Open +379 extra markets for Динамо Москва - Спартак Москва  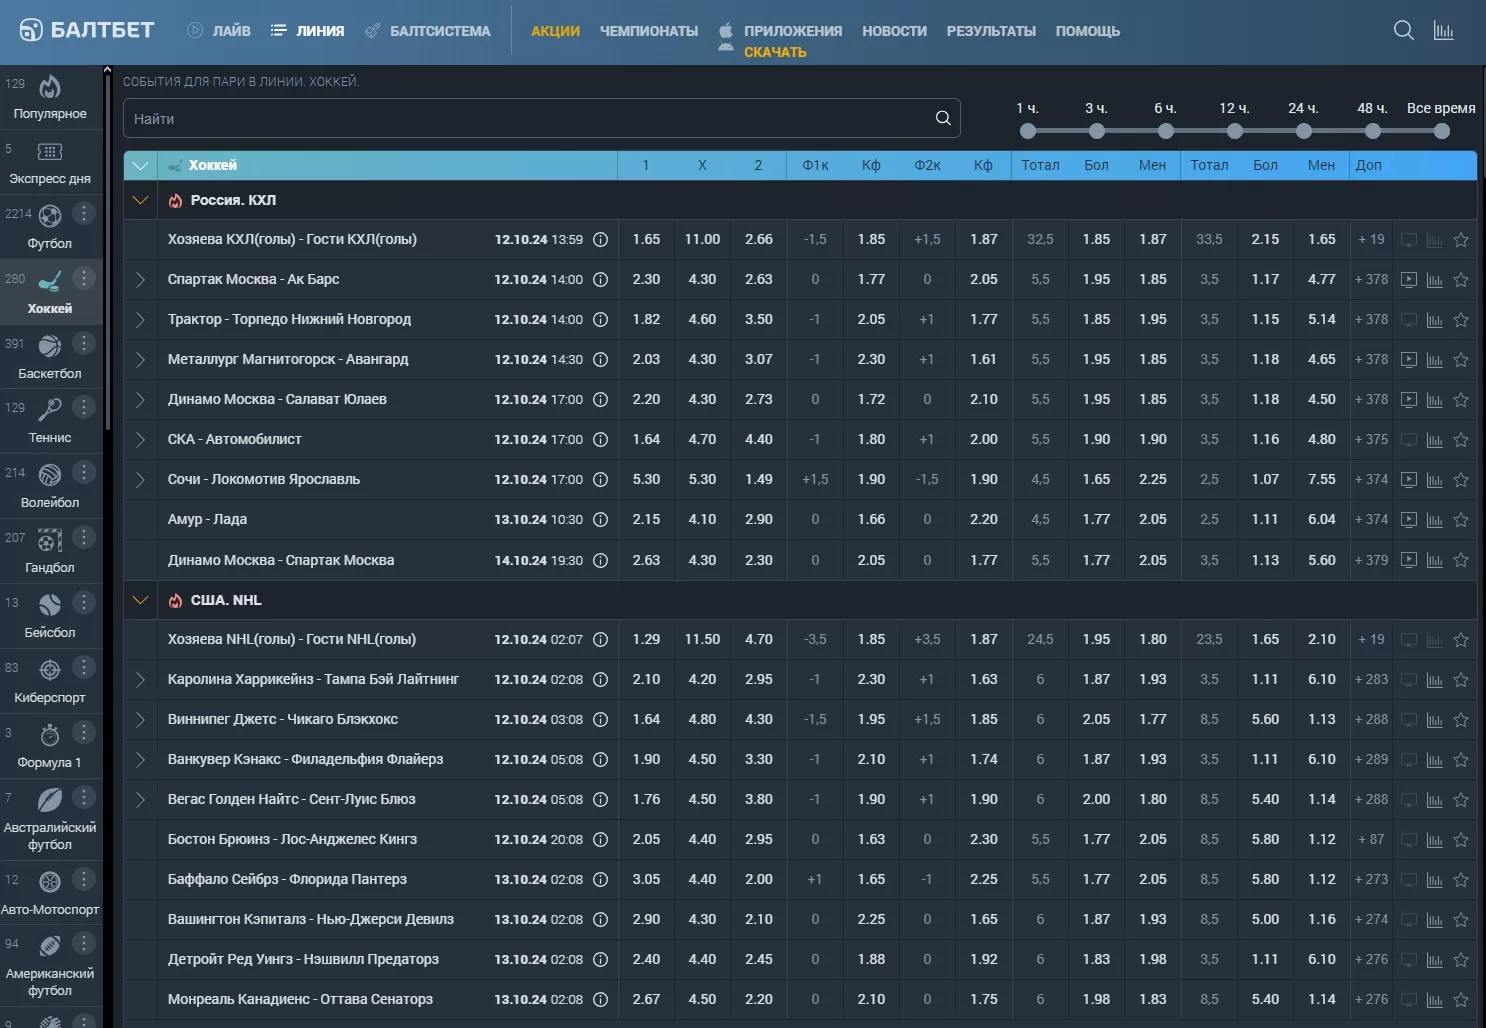point(1371,560)
